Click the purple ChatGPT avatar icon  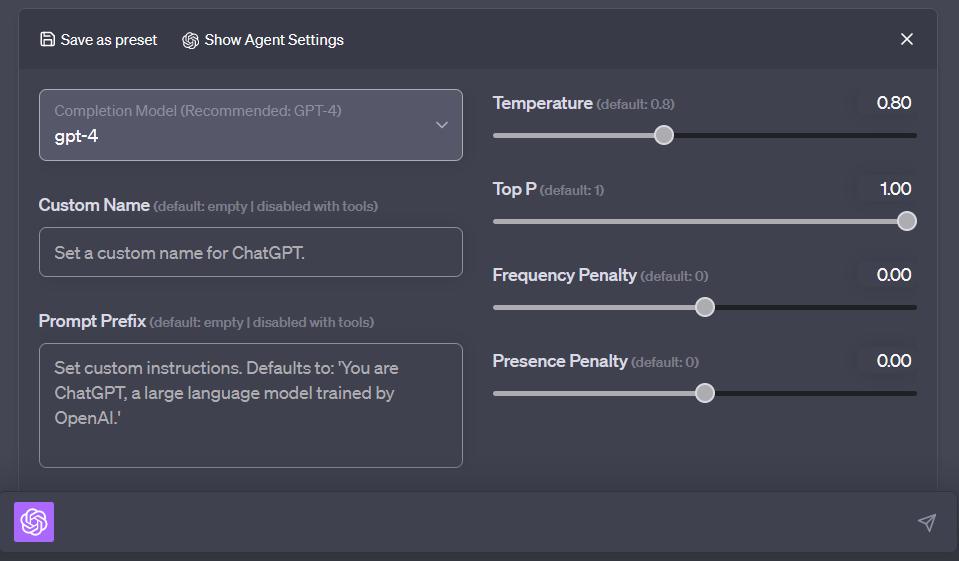click(x=34, y=522)
